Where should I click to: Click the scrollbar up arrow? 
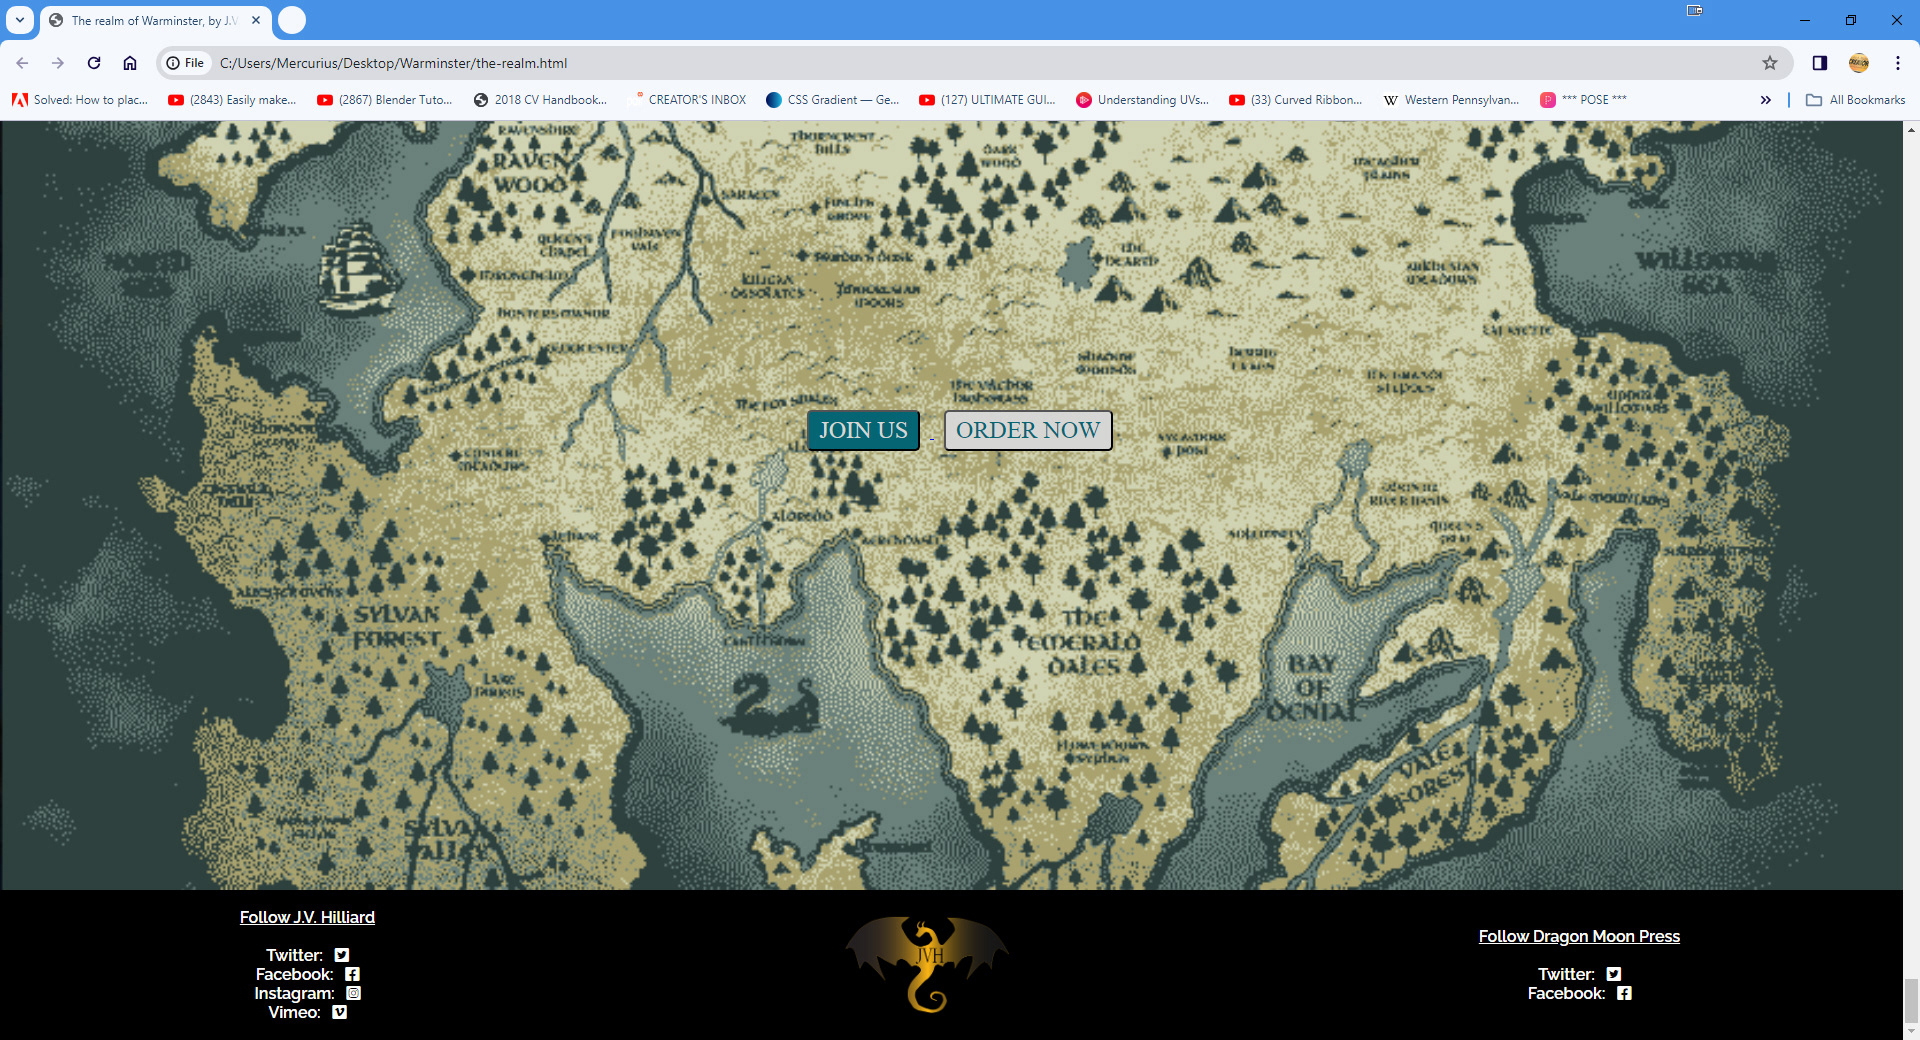(x=1911, y=130)
